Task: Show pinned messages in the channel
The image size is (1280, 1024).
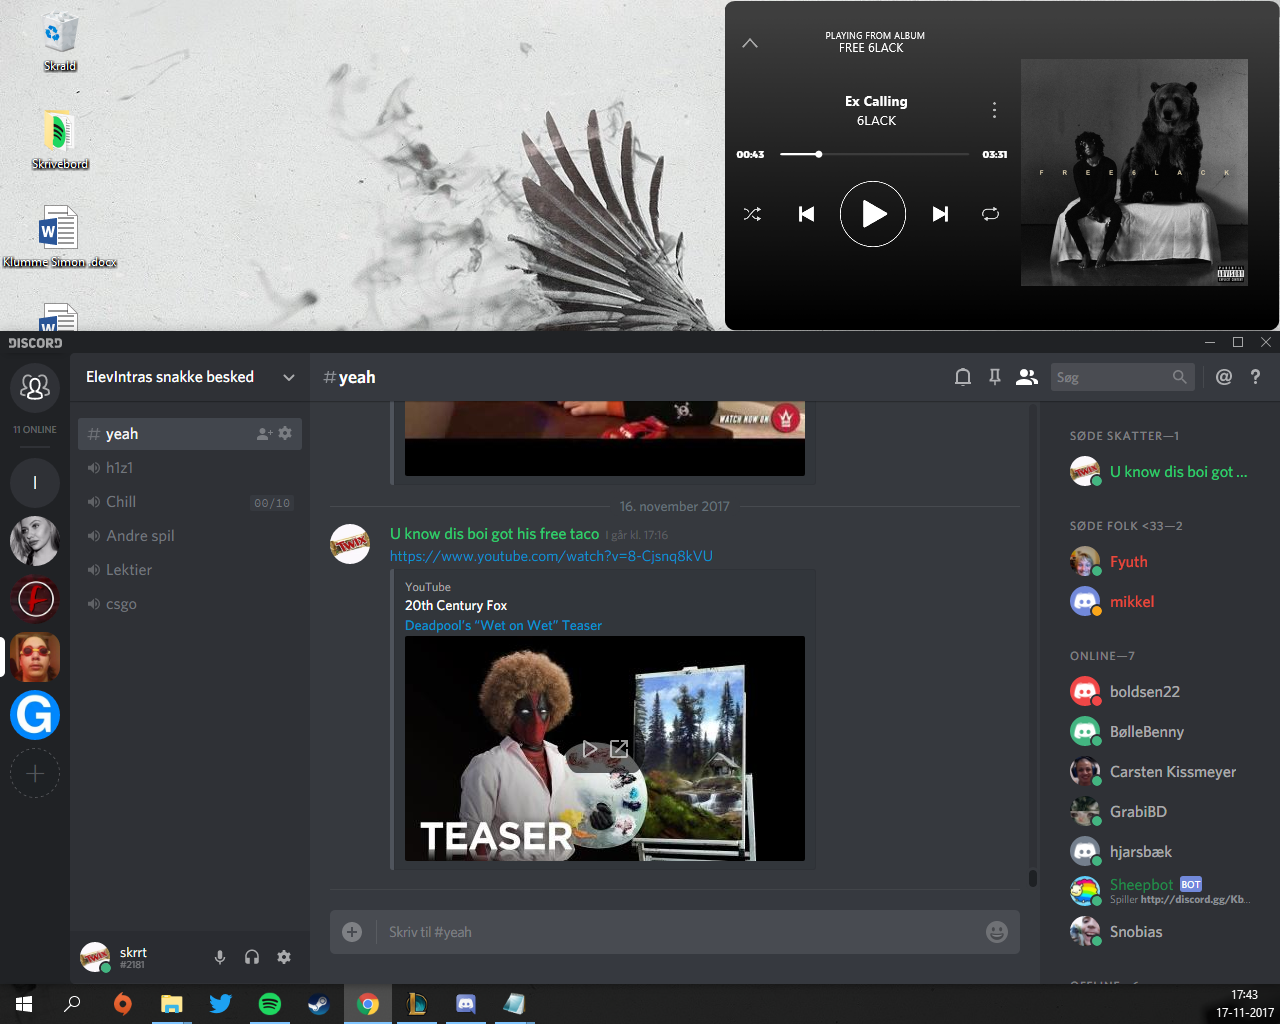Action: 995,377
